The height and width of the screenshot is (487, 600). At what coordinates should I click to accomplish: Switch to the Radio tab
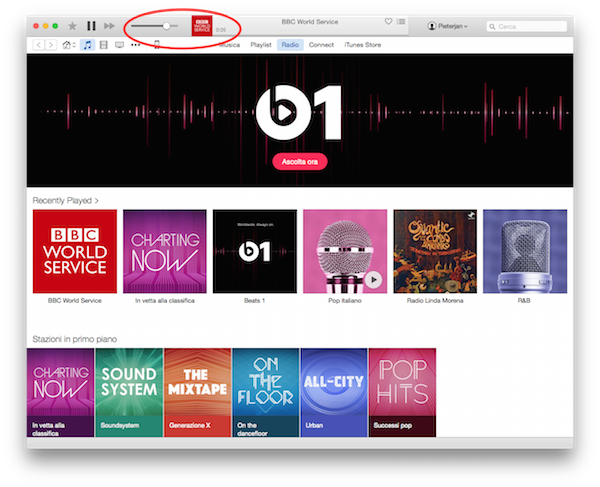pos(290,45)
